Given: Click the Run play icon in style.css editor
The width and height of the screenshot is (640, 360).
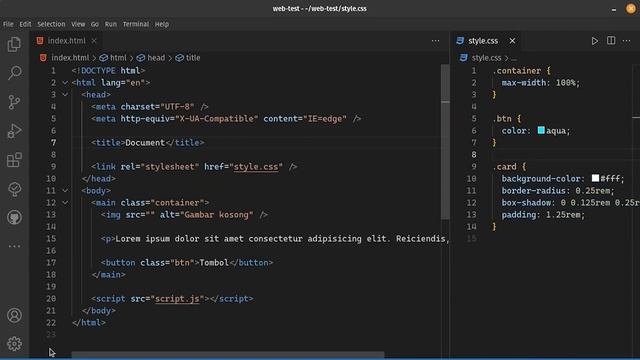Looking at the screenshot, I should [595, 41].
